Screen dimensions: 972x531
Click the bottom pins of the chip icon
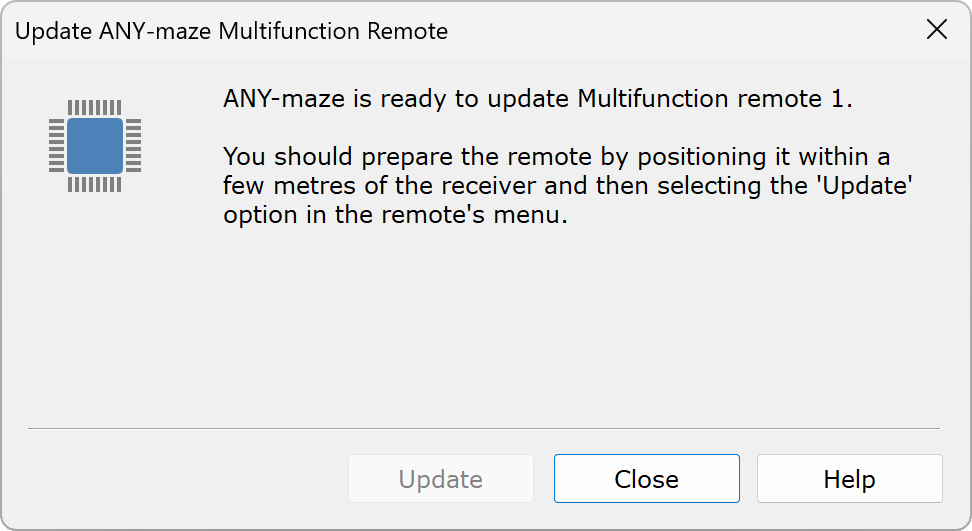point(95,184)
